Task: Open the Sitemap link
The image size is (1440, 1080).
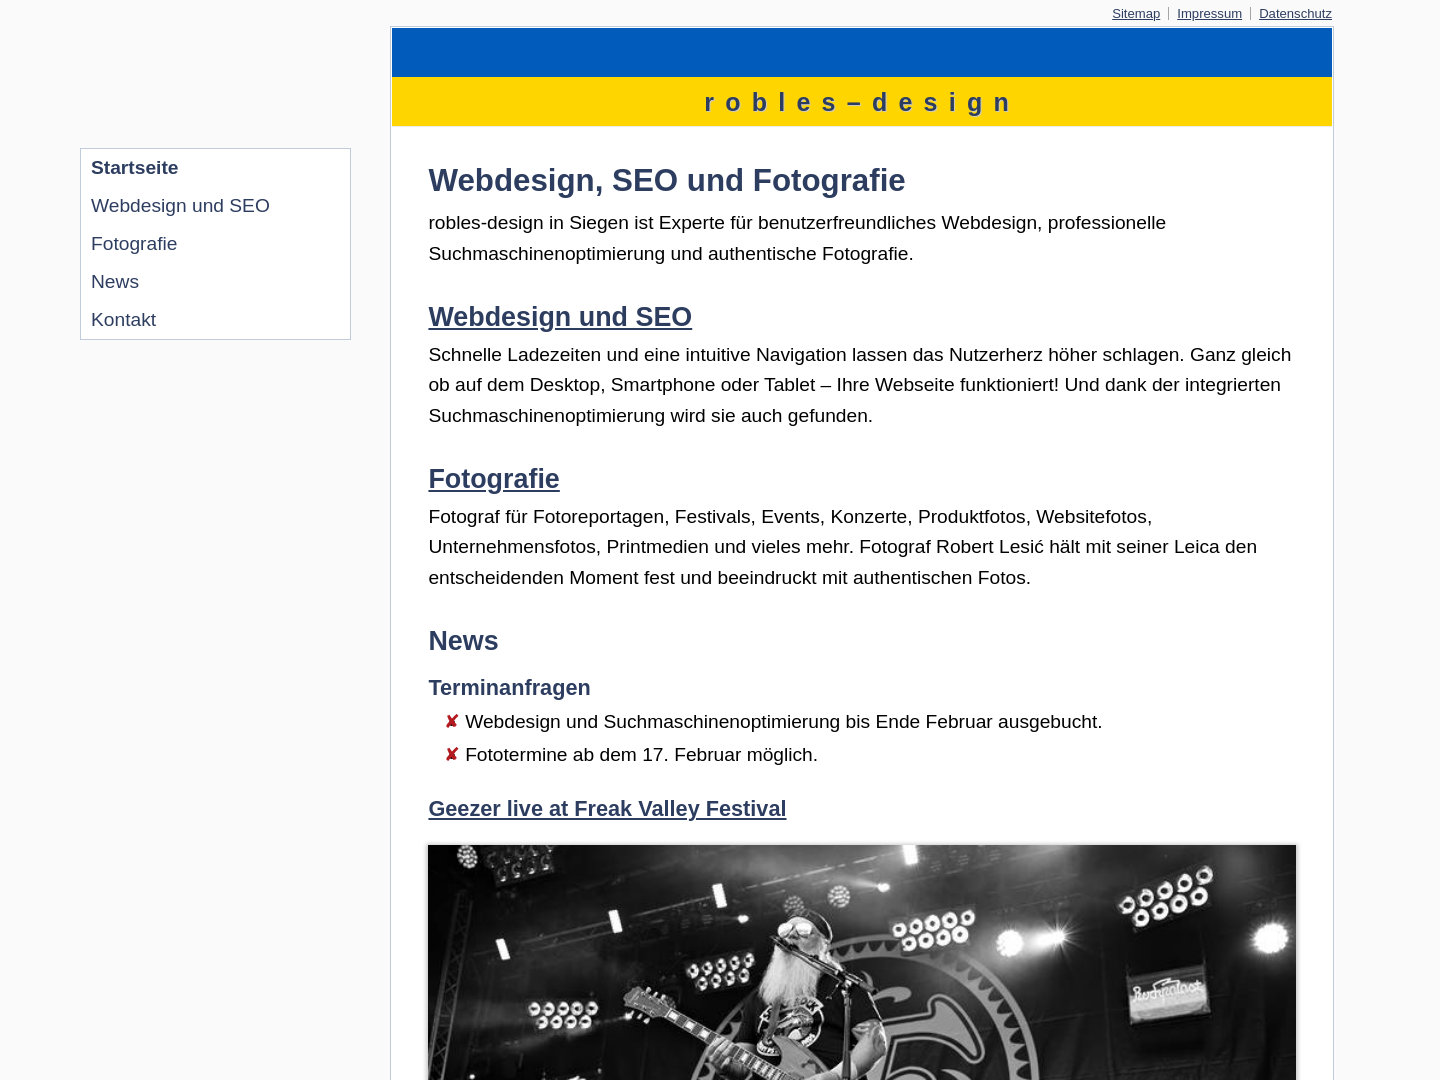Action: (x=1136, y=13)
